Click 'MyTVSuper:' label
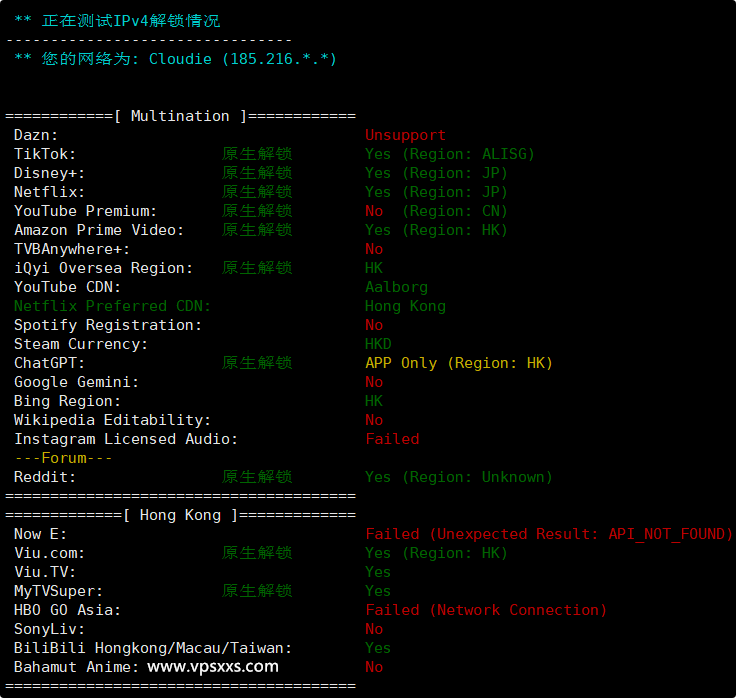The height and width of the screenshot is (698, 736). [58, 591]
